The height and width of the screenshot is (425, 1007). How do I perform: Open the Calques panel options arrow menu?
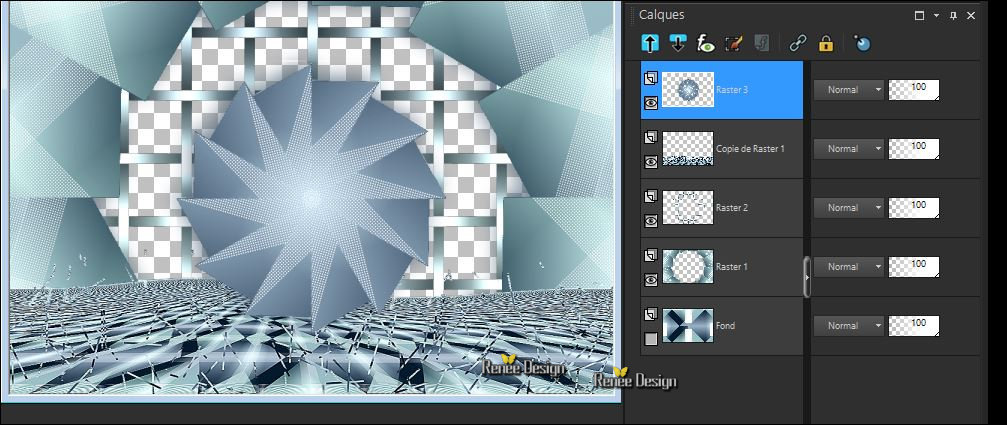tap(936, 15)
